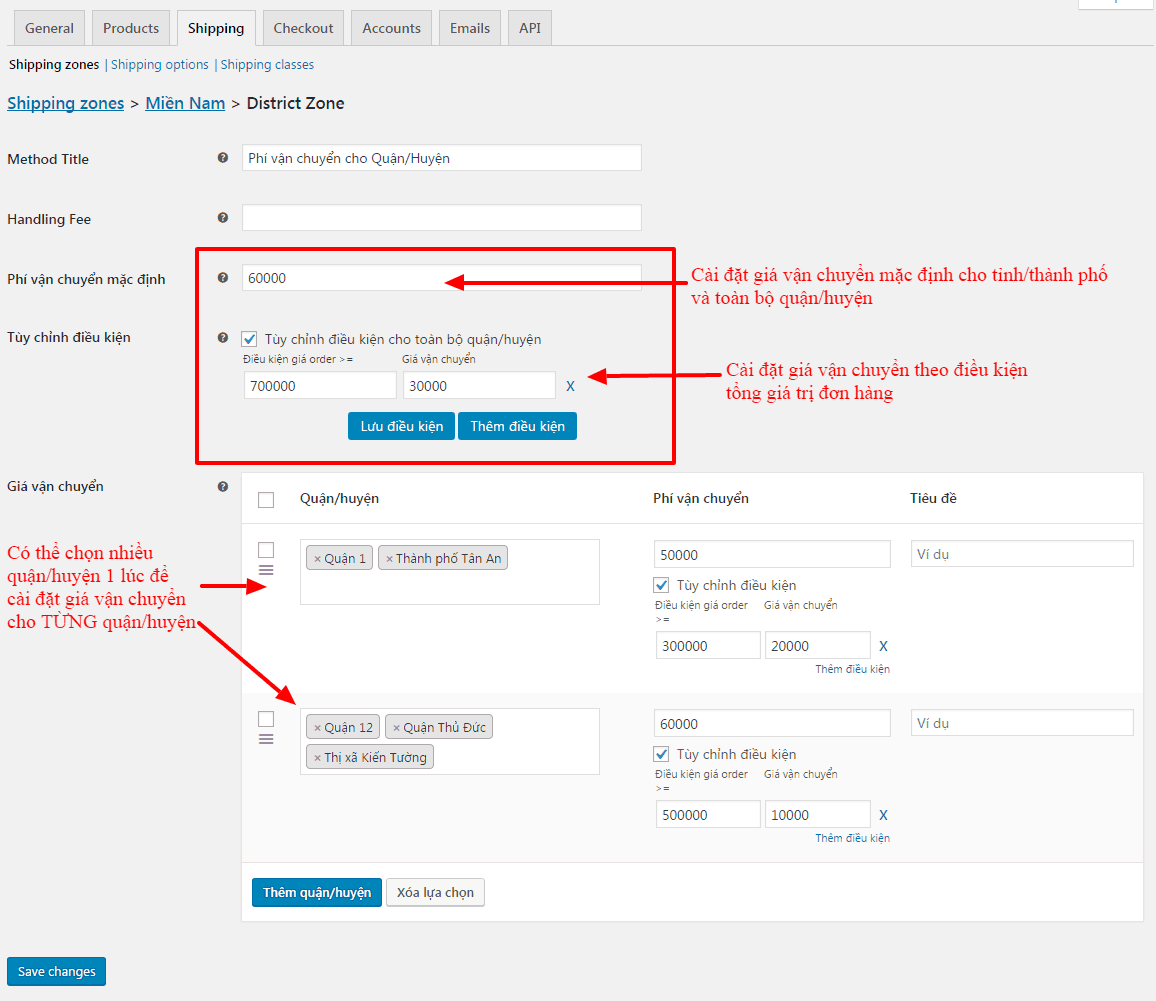Click the drag handle on the first district row
1156x1001 pixels.
coord(266,570)
